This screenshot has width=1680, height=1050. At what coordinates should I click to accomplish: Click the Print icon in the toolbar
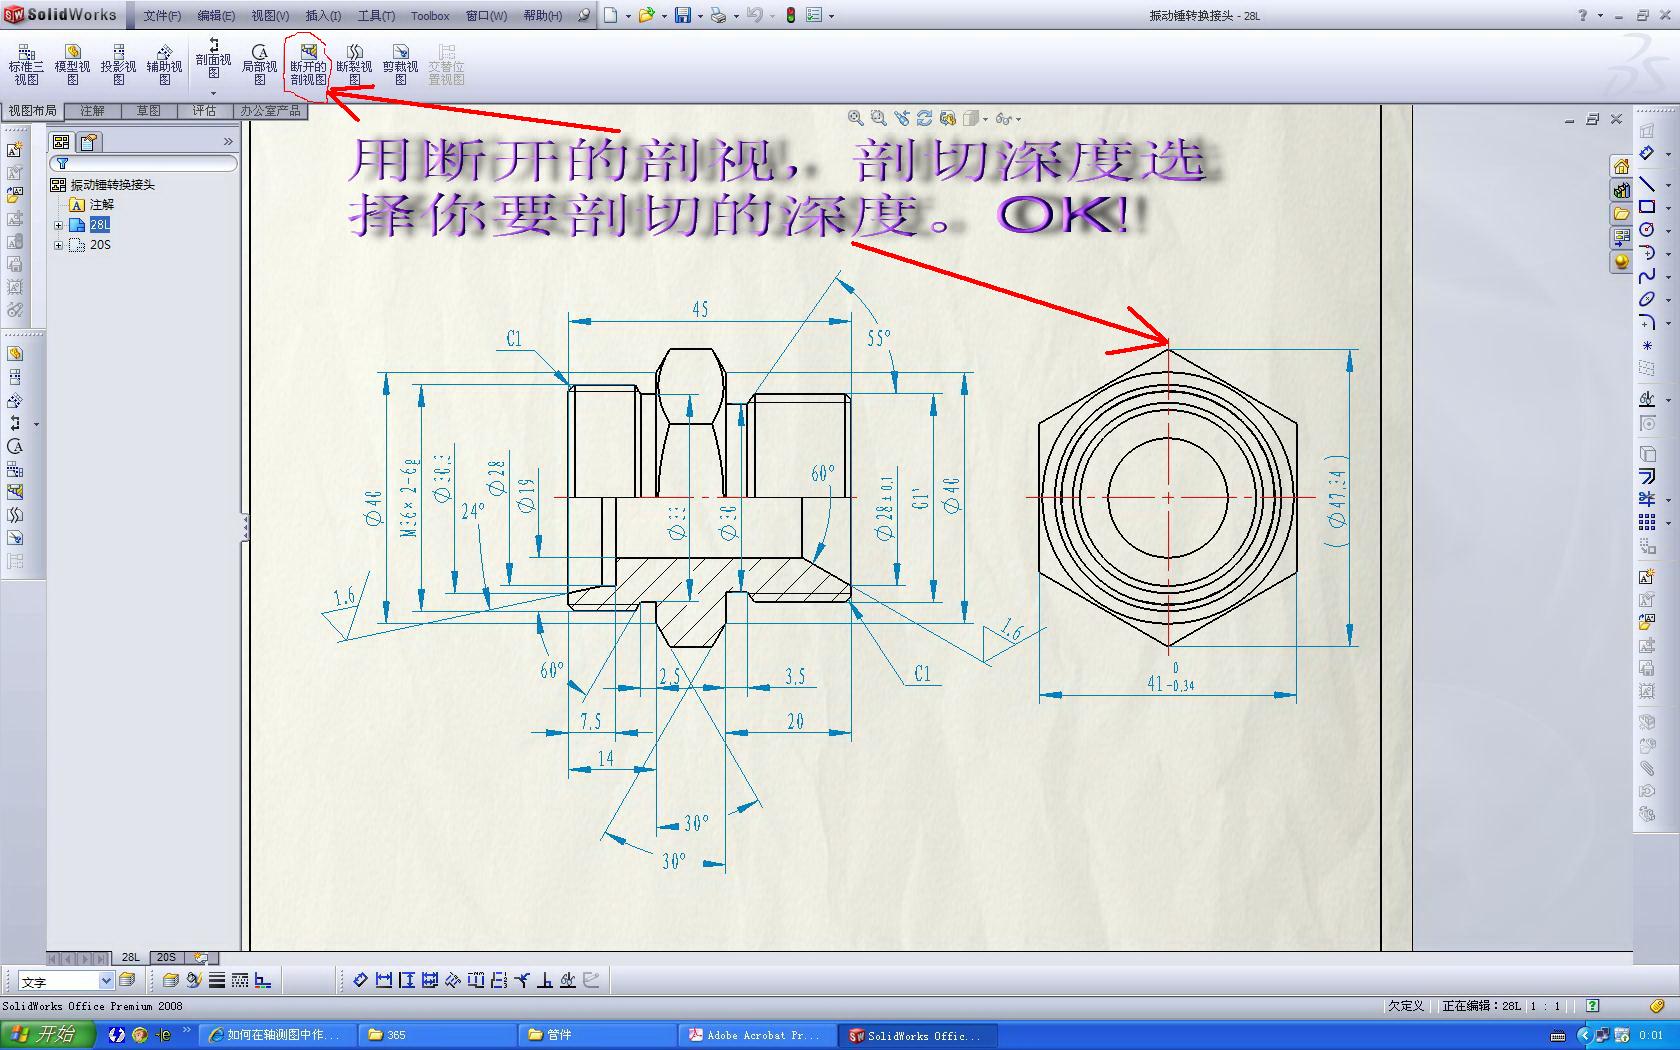[x=717, y=15]
